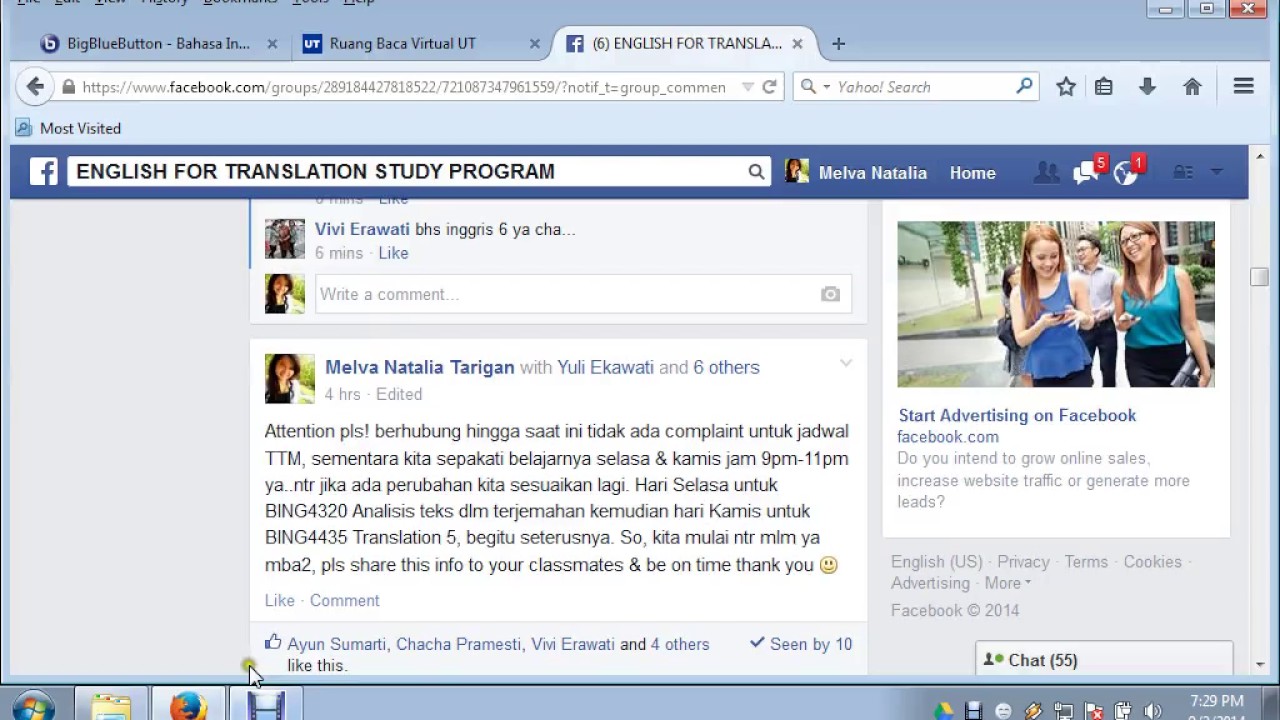
Task: Expand the More footer dropdown
Action: pos(1007,583)
